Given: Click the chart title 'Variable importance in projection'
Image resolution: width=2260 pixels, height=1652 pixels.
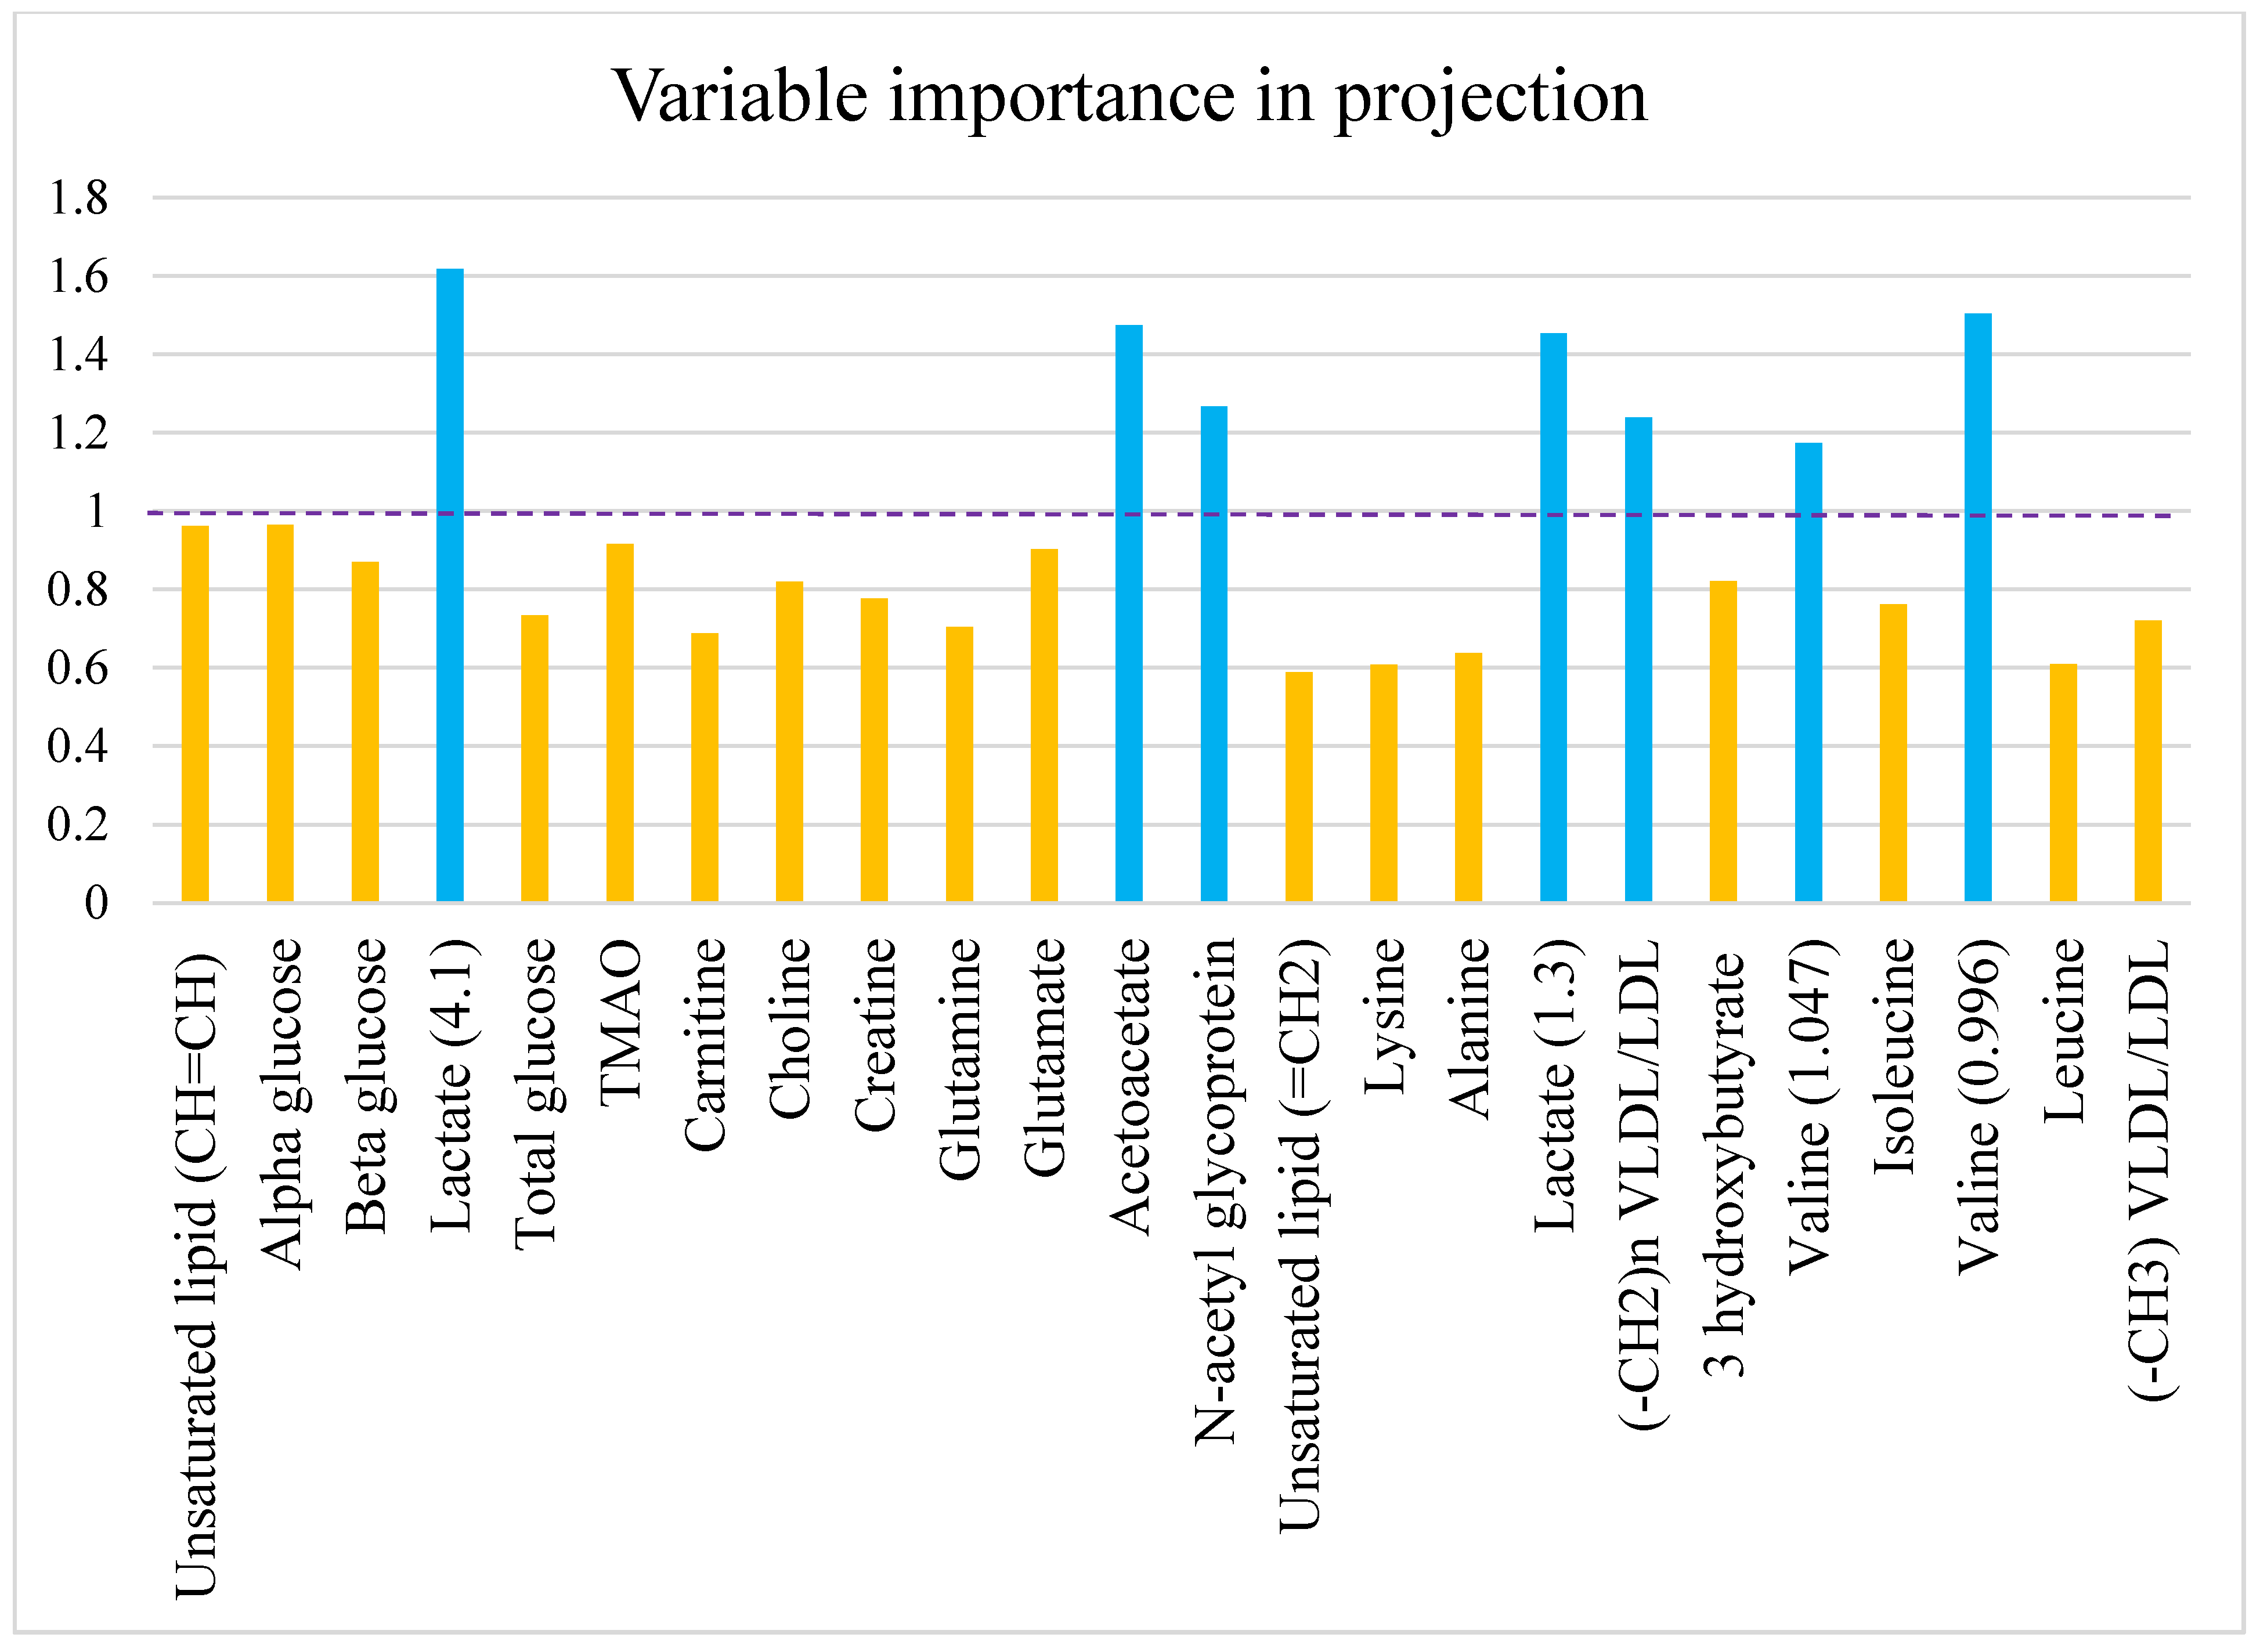Looking at the screenshot, I should (x=1129, y=97).
